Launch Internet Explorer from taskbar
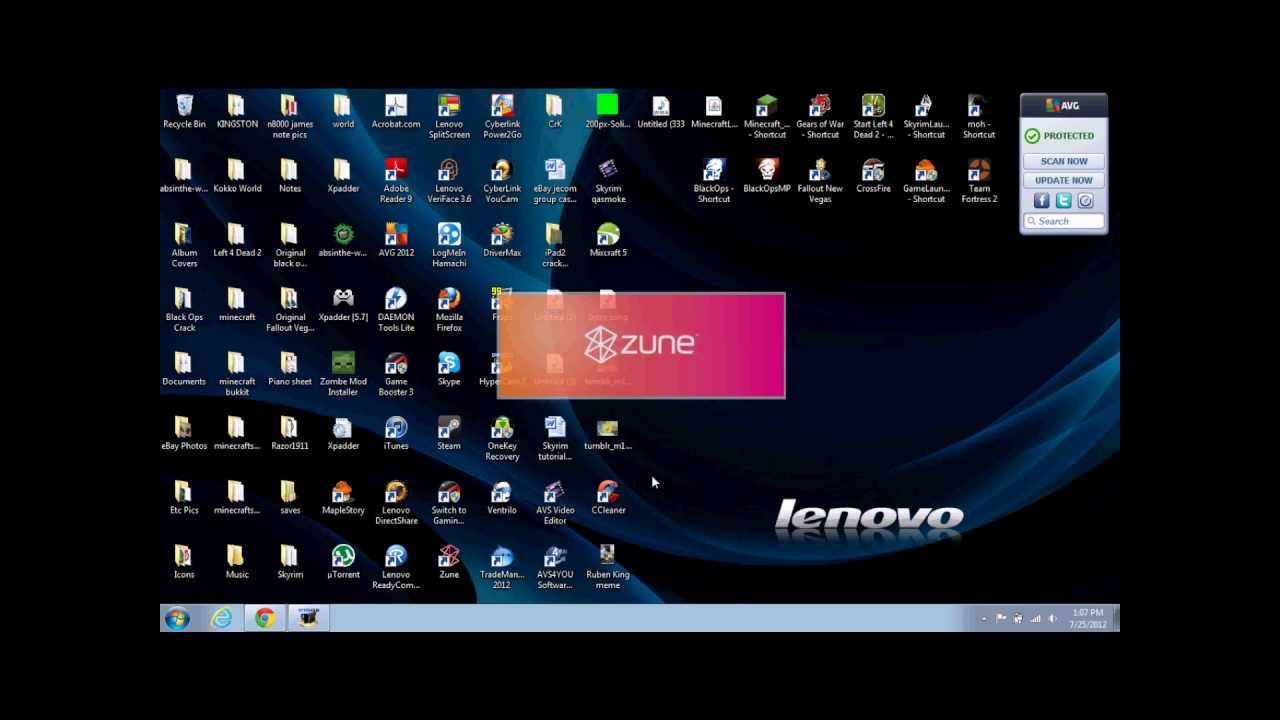The width and height of the screenshot is (1280, 720). (x=221, y=619)
